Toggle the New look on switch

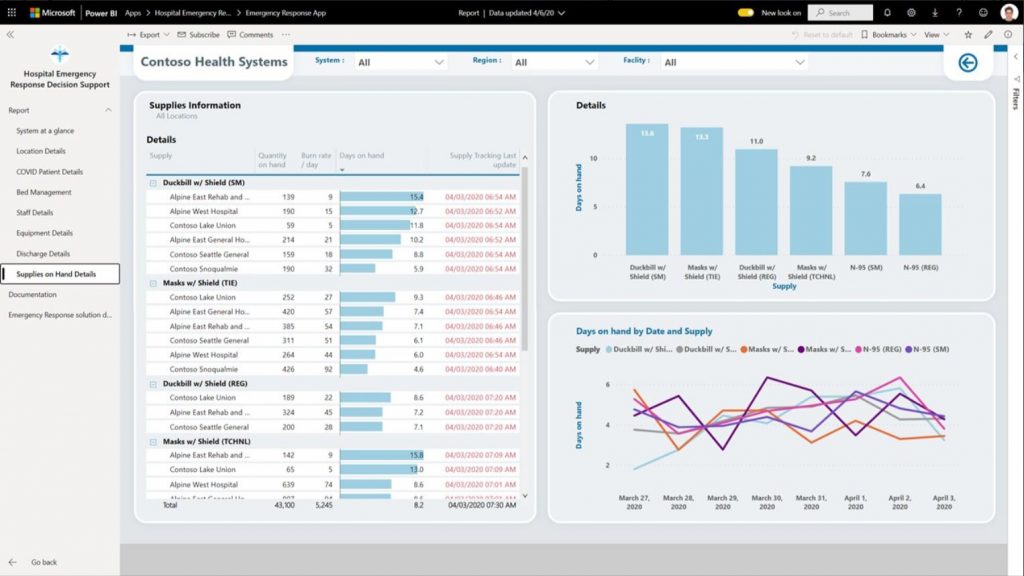(745, 12)
